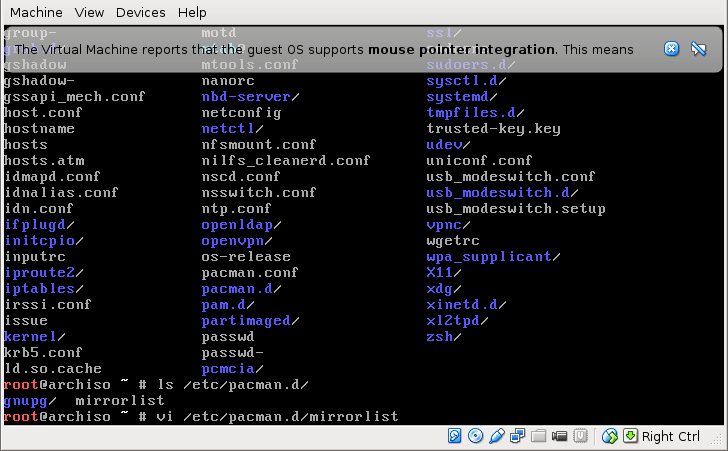Click the video capture camera indicator
The image size is (728, 451).
(559, 436)
